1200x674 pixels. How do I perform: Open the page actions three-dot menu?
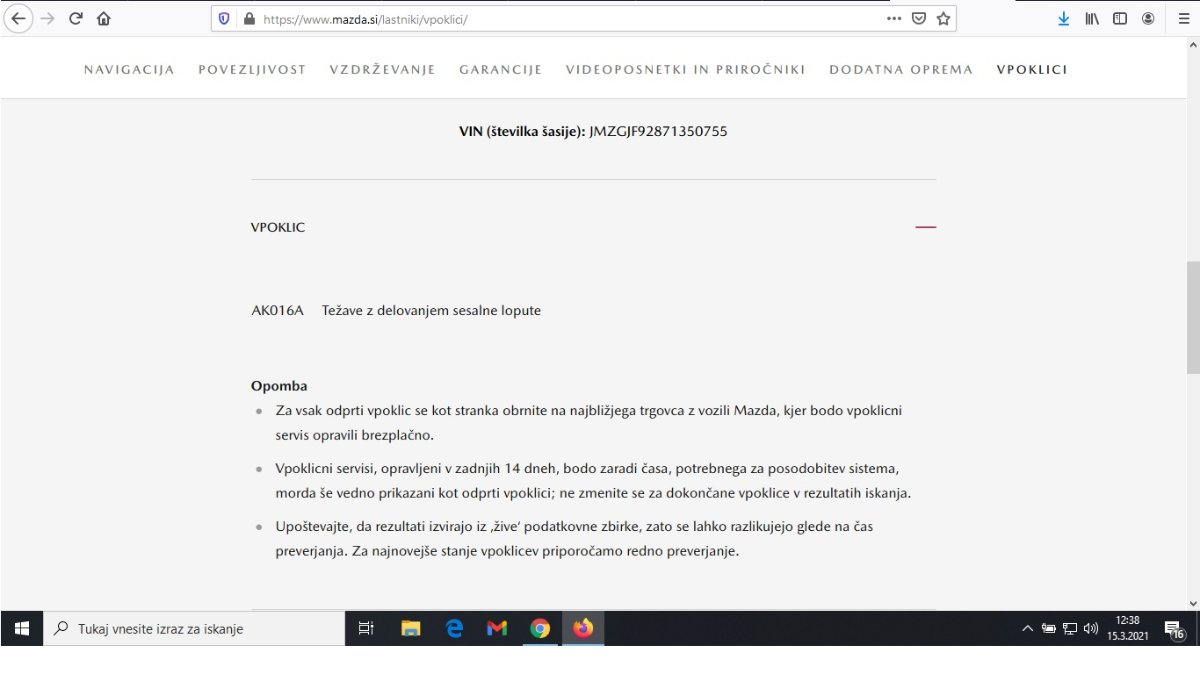pyautogui.click(x=894, y=18)
